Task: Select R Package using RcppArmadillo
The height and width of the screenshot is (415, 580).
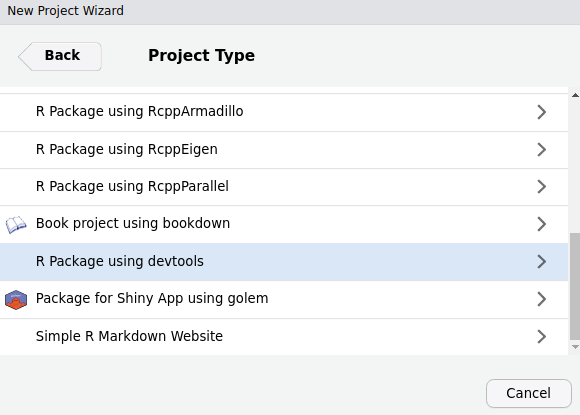Action: 284,112
